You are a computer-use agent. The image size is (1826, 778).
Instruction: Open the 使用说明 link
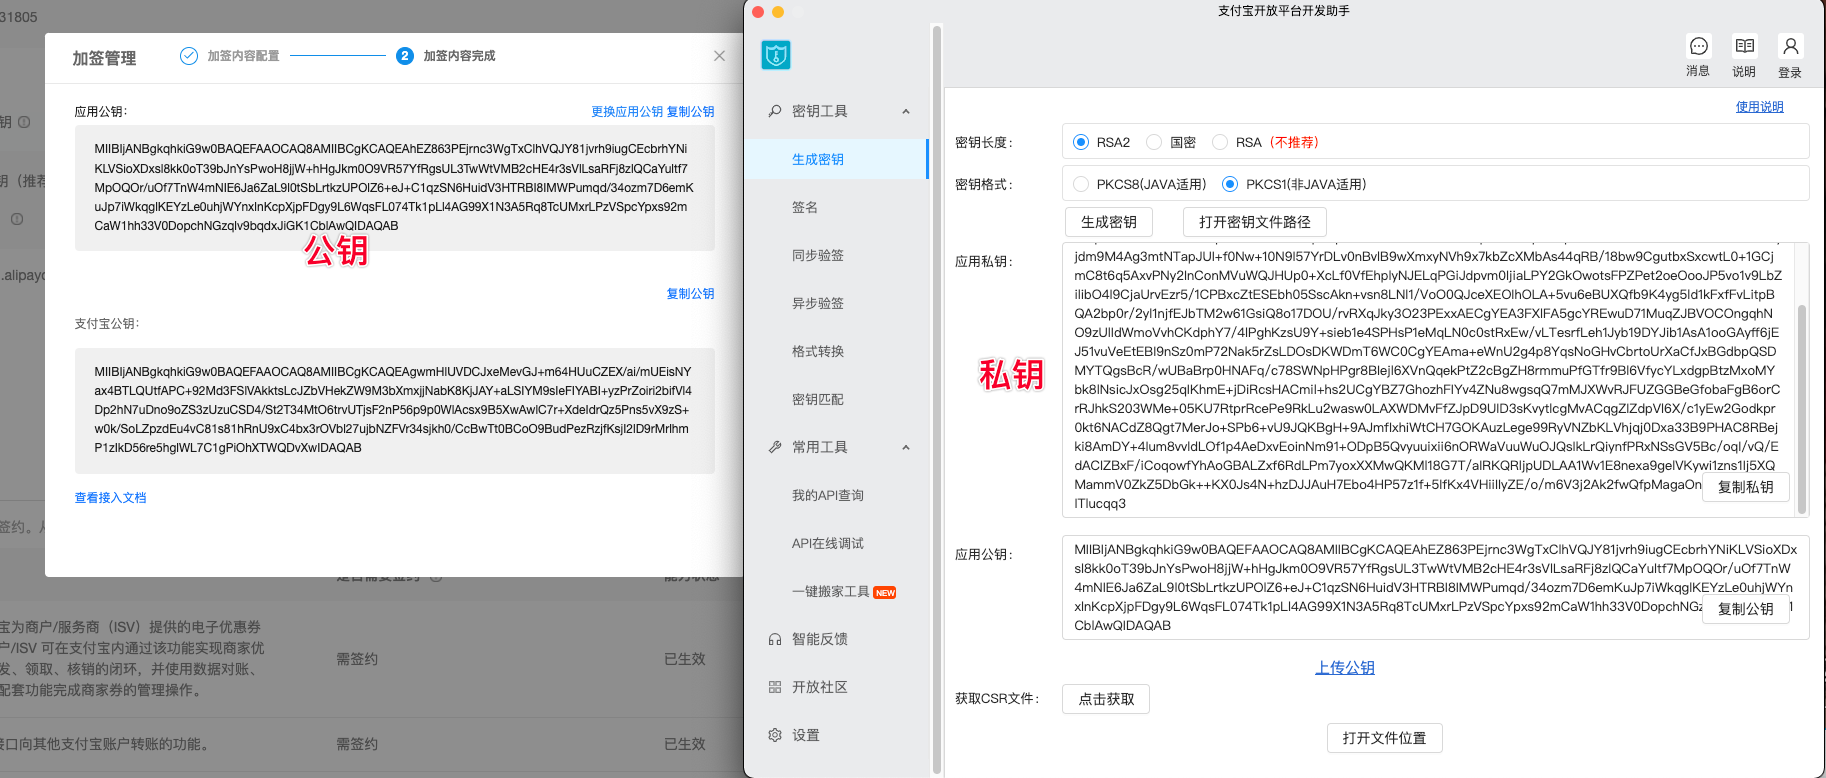(1759, 107)
